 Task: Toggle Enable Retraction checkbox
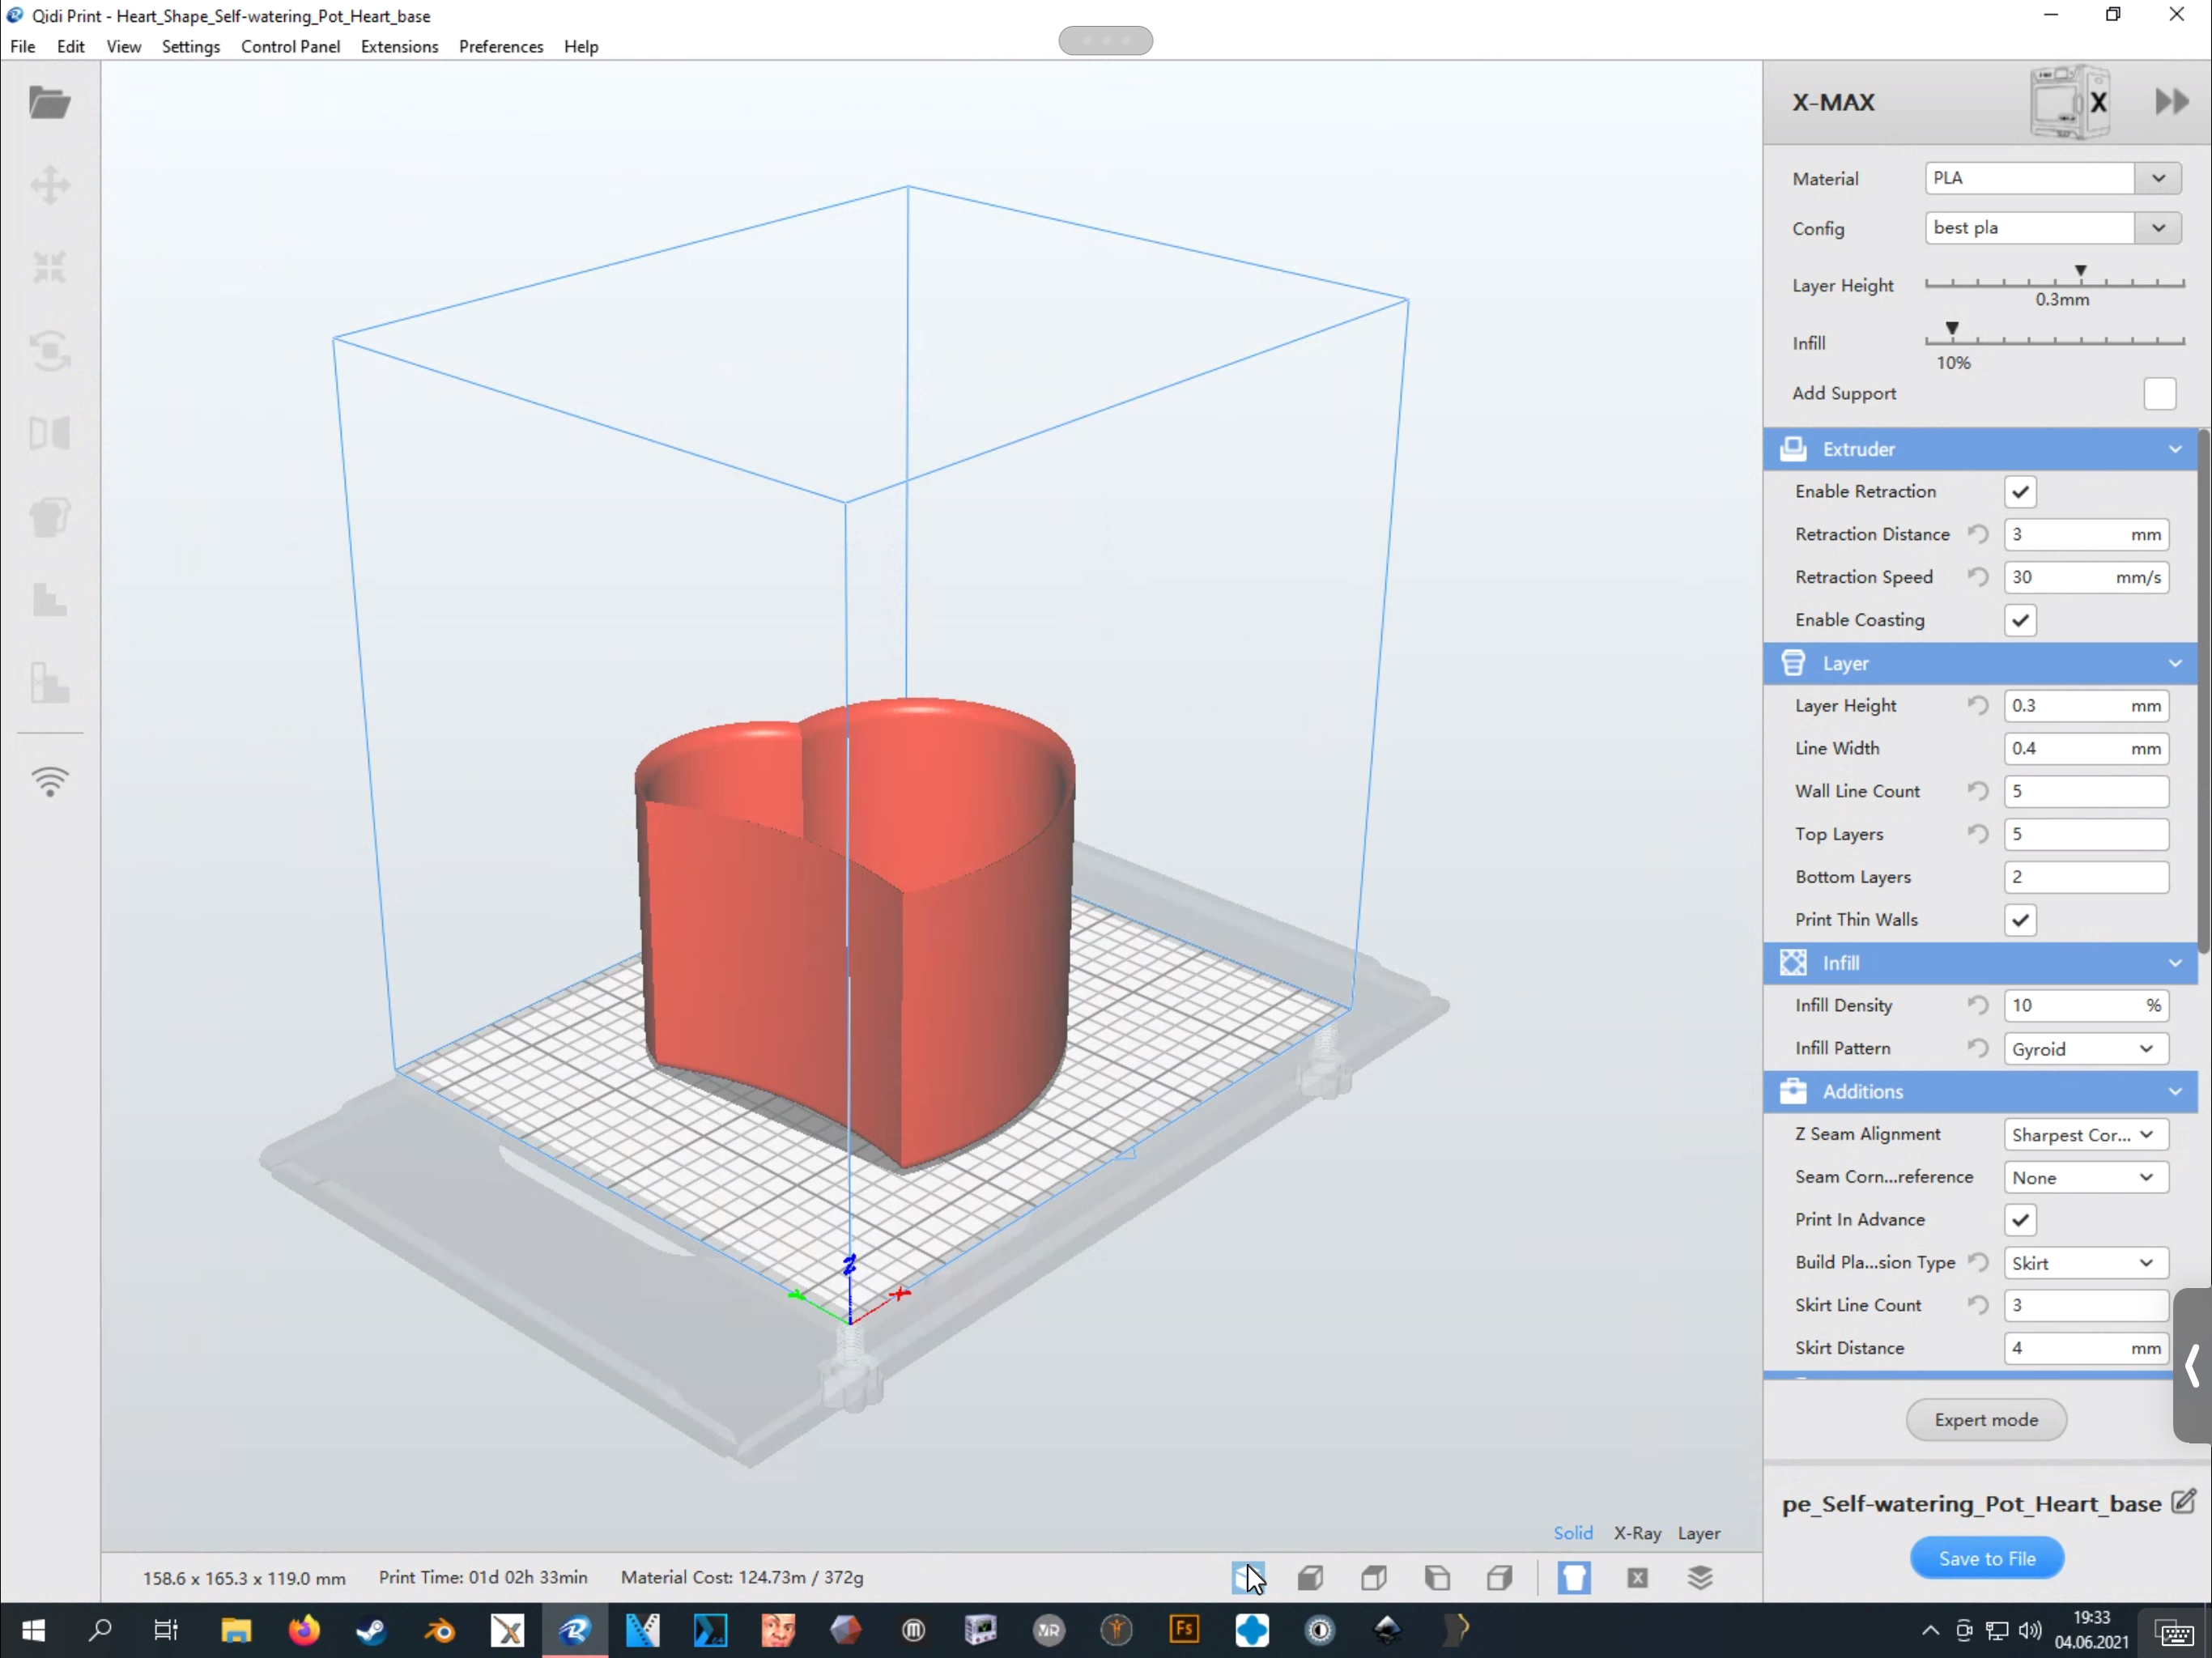(2020, 491)
